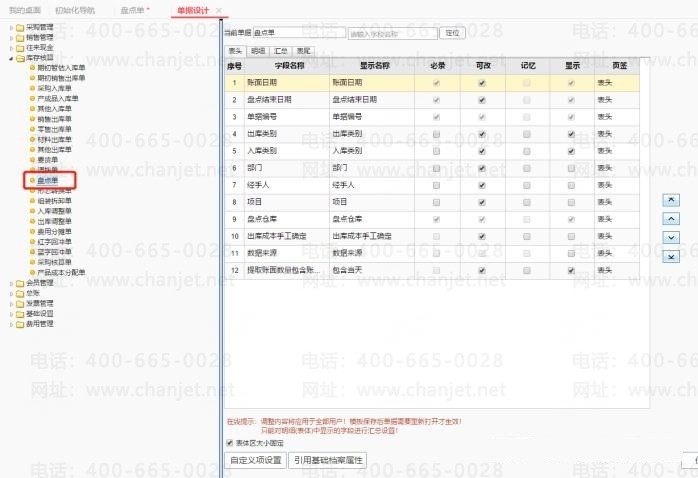Click the 采购管理 folder icon

point(20,28)
